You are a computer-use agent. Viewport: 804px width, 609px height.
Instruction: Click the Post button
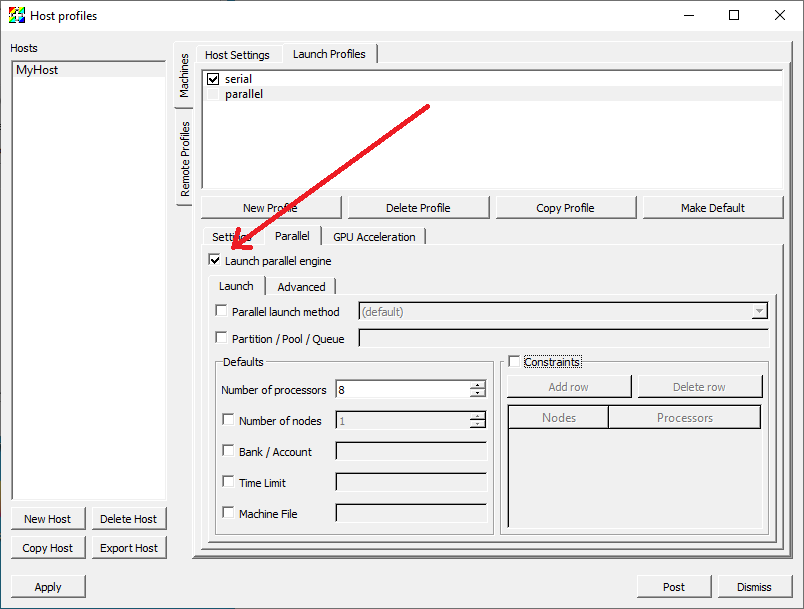pos(674,587)
